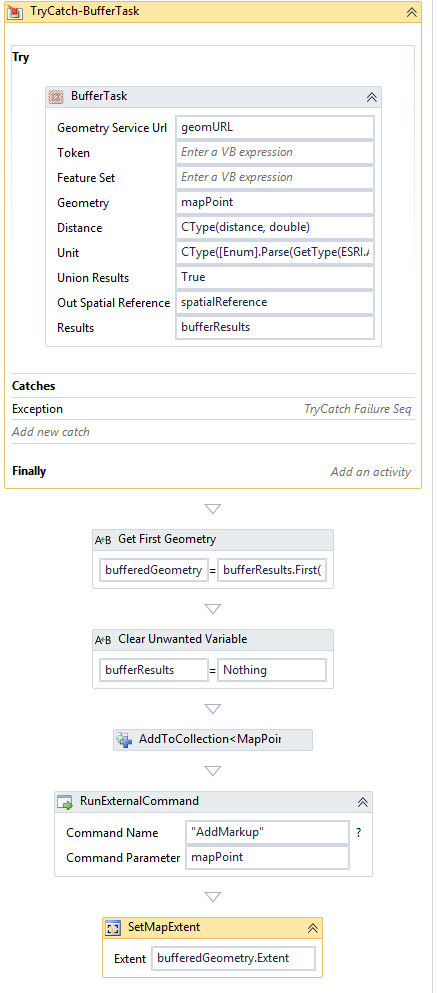The width and height of the screenshot is (438, 993).
Task: Edit the Command Parameter field mapPoint
Action: point(267,857)
